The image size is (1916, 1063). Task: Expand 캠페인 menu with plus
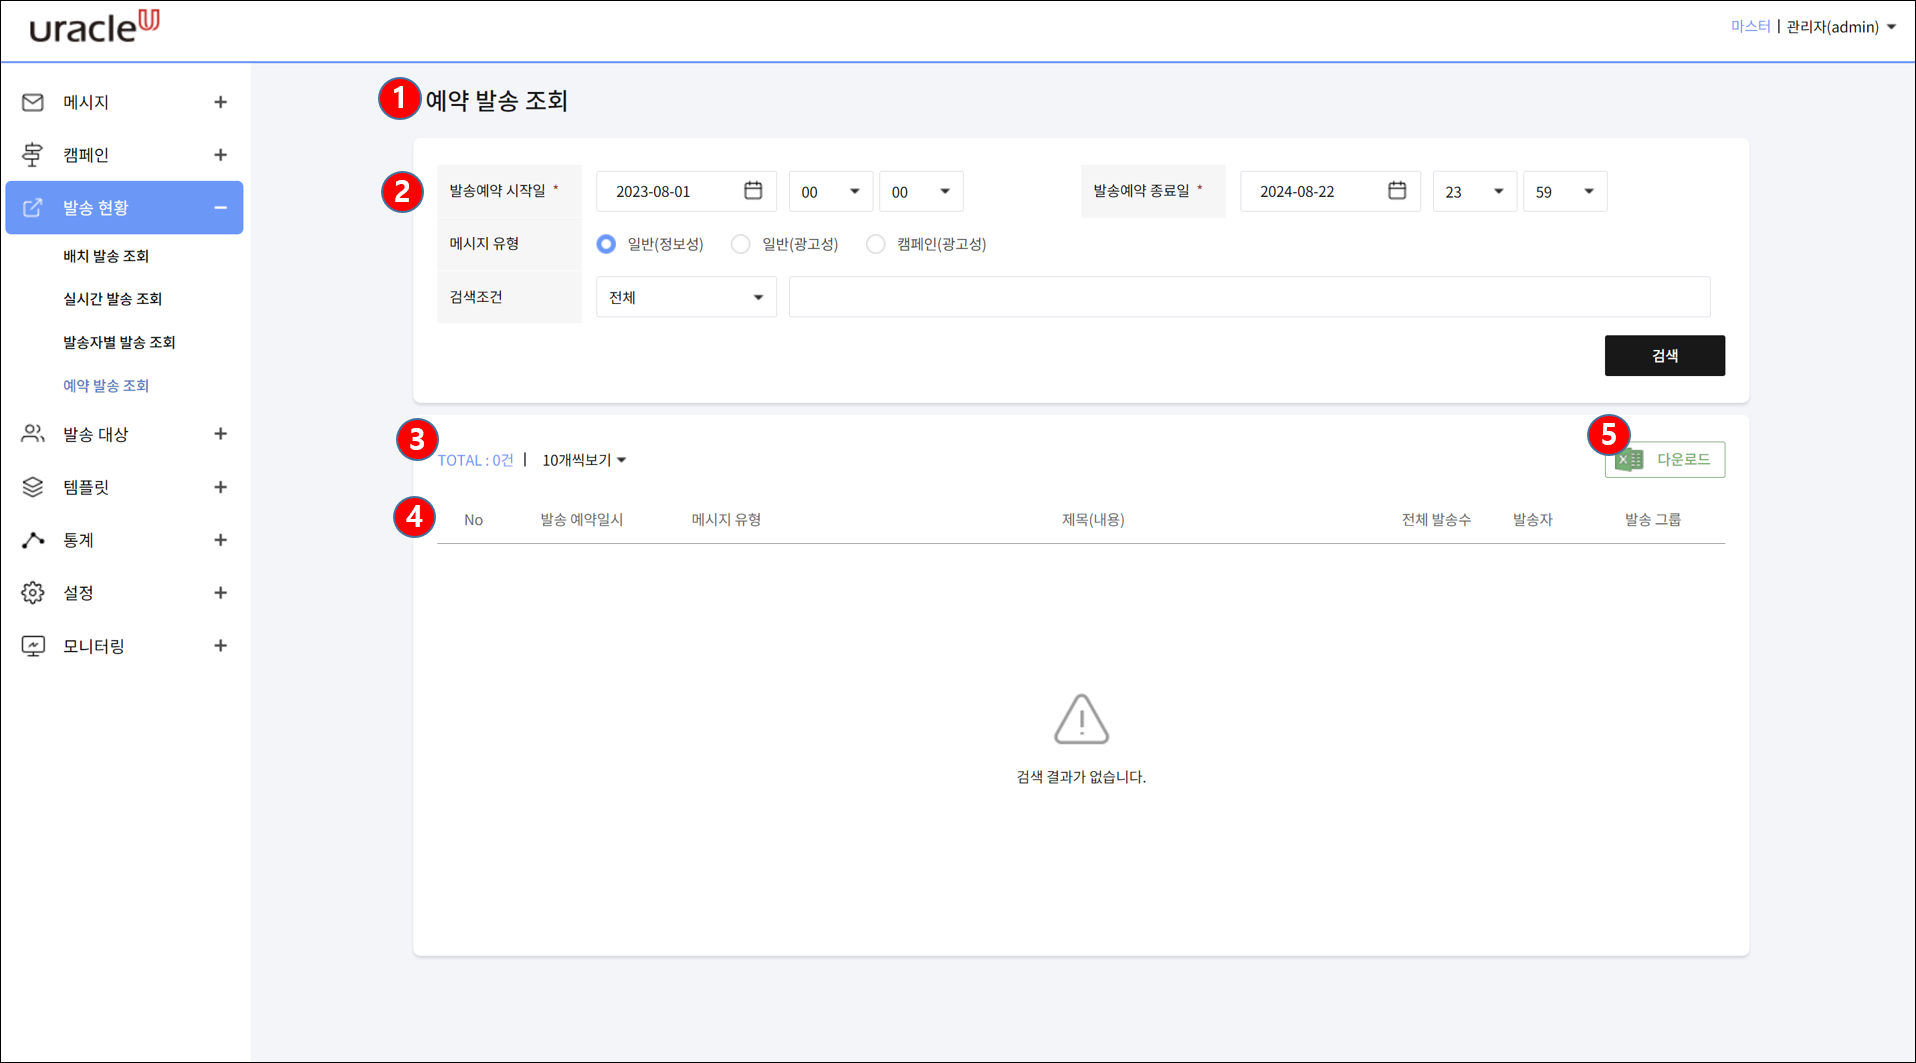pyautogui.click(x=221, y=155)
